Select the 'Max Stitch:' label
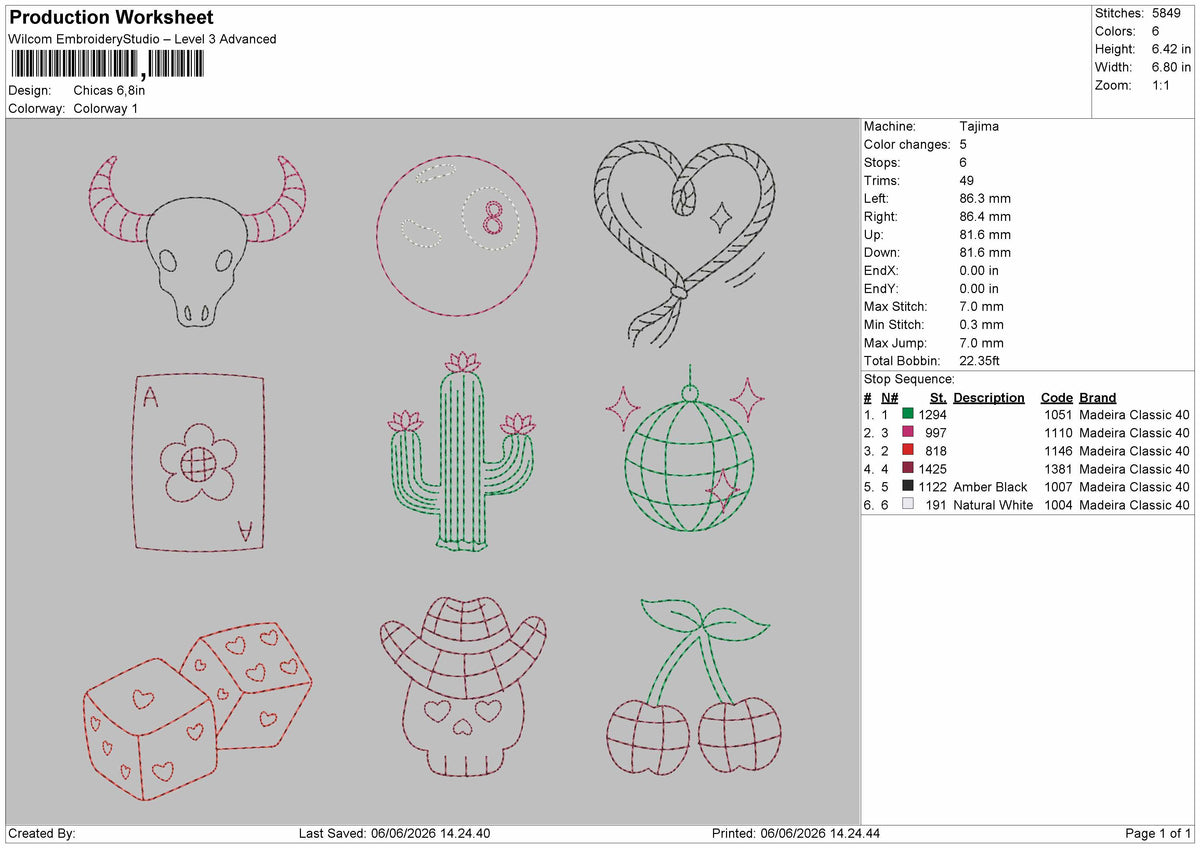1200x848 pixels. (x=896, y=306)
